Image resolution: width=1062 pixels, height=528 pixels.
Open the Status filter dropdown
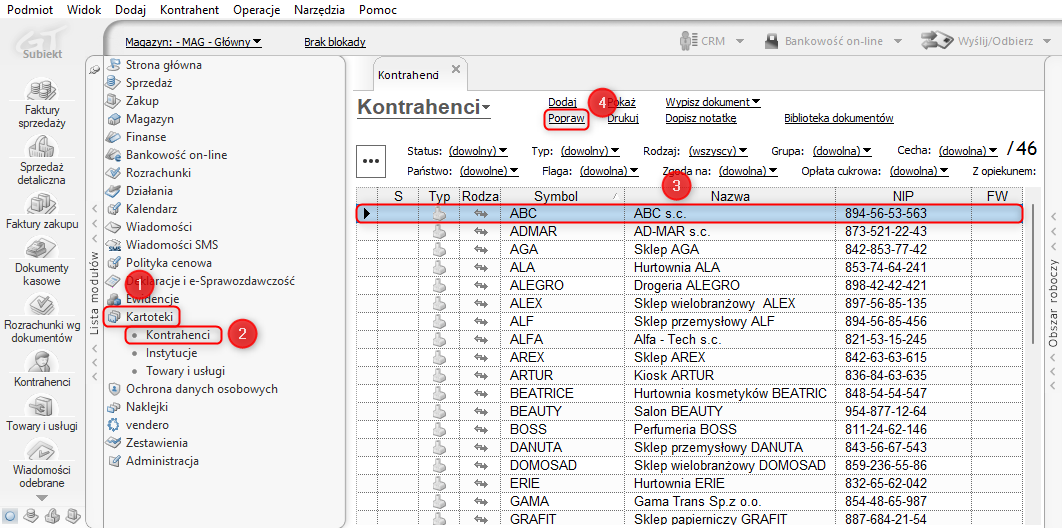tap(478, 150)
